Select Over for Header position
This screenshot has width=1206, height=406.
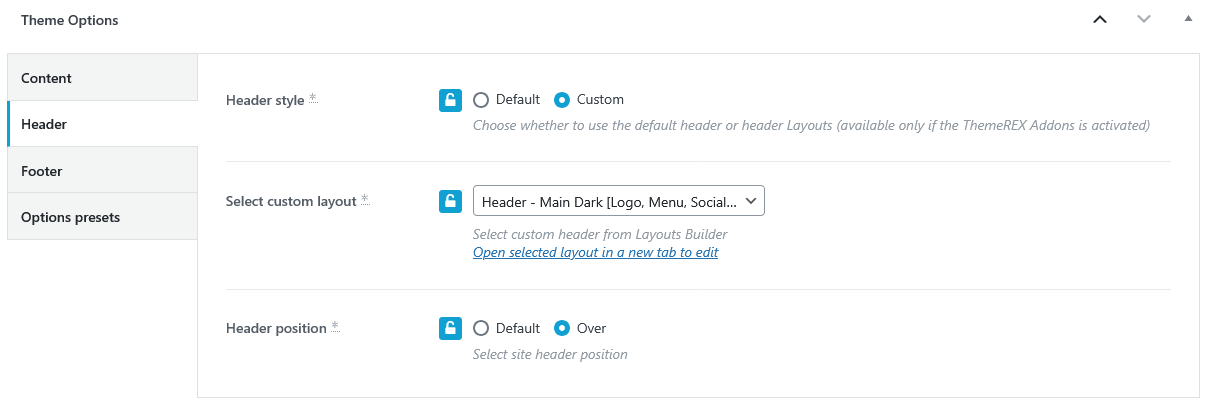tap(562, 328)
